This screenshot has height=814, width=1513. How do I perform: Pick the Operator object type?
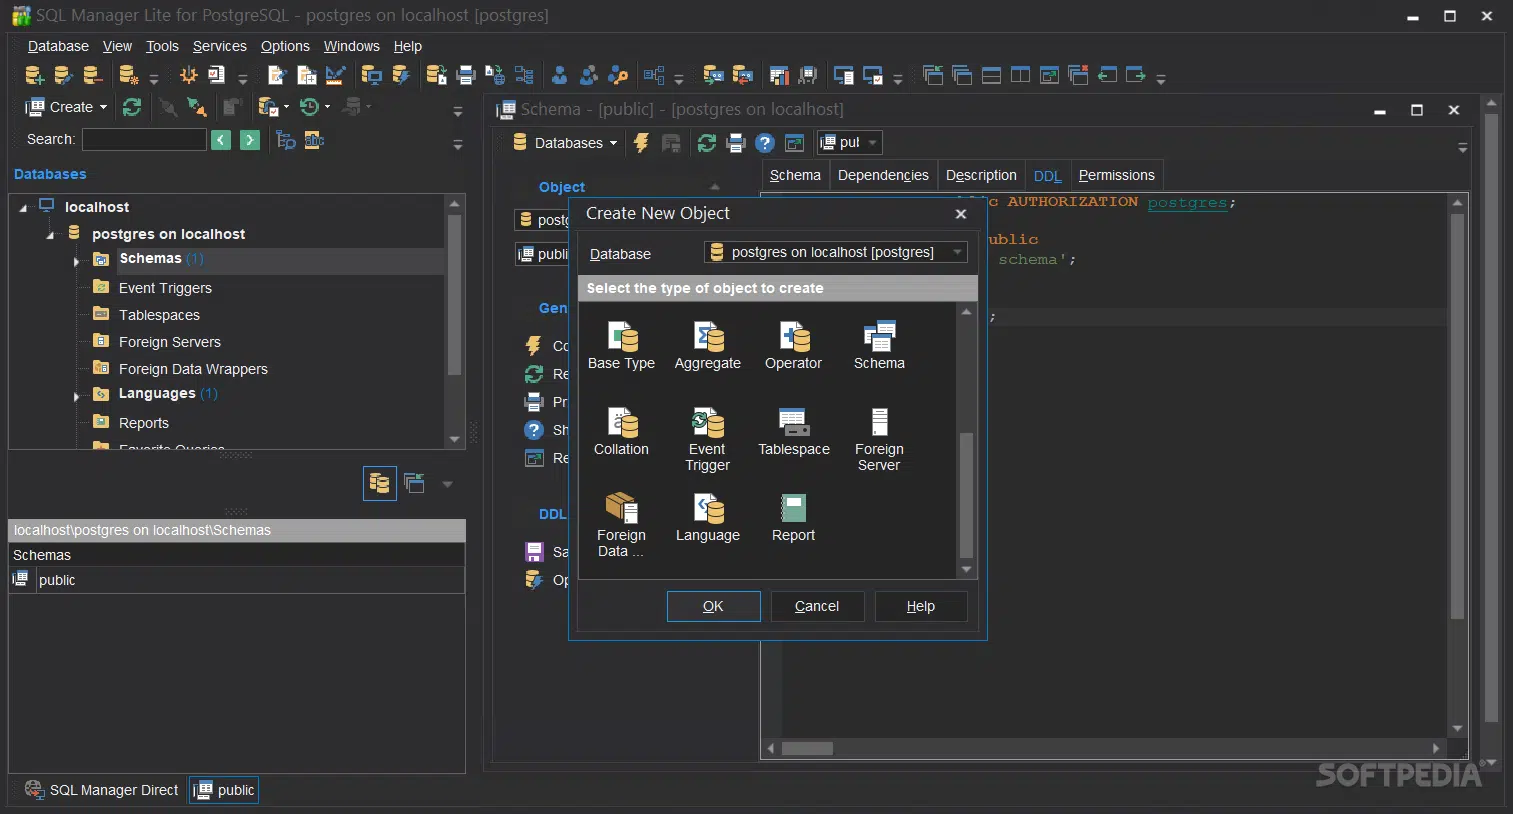click(793, 346)
